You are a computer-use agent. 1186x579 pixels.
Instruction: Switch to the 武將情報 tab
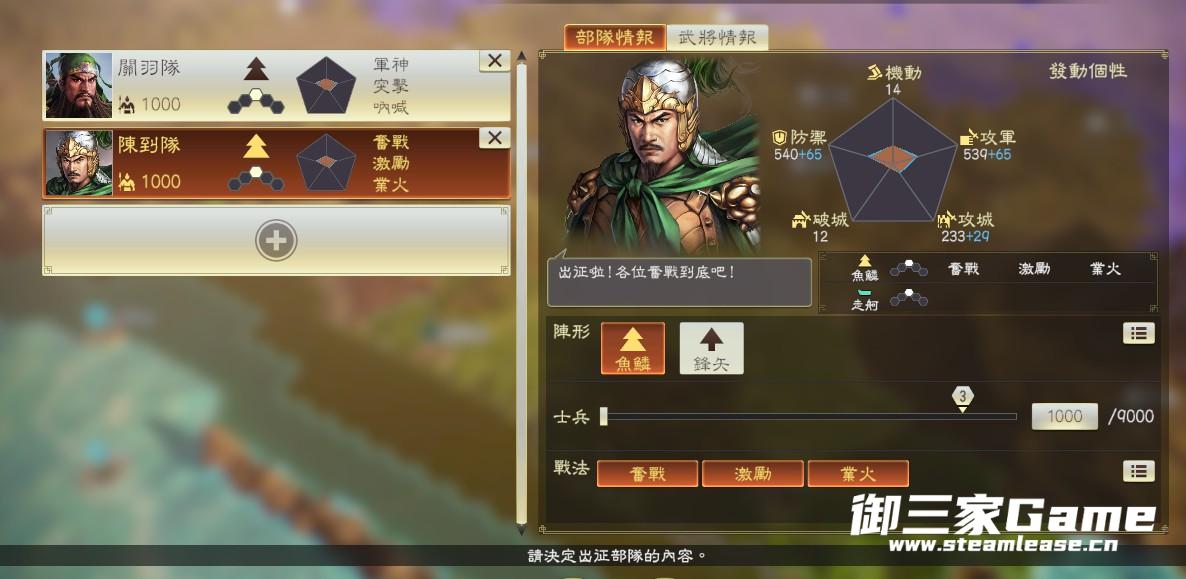(x=717, y=38)
